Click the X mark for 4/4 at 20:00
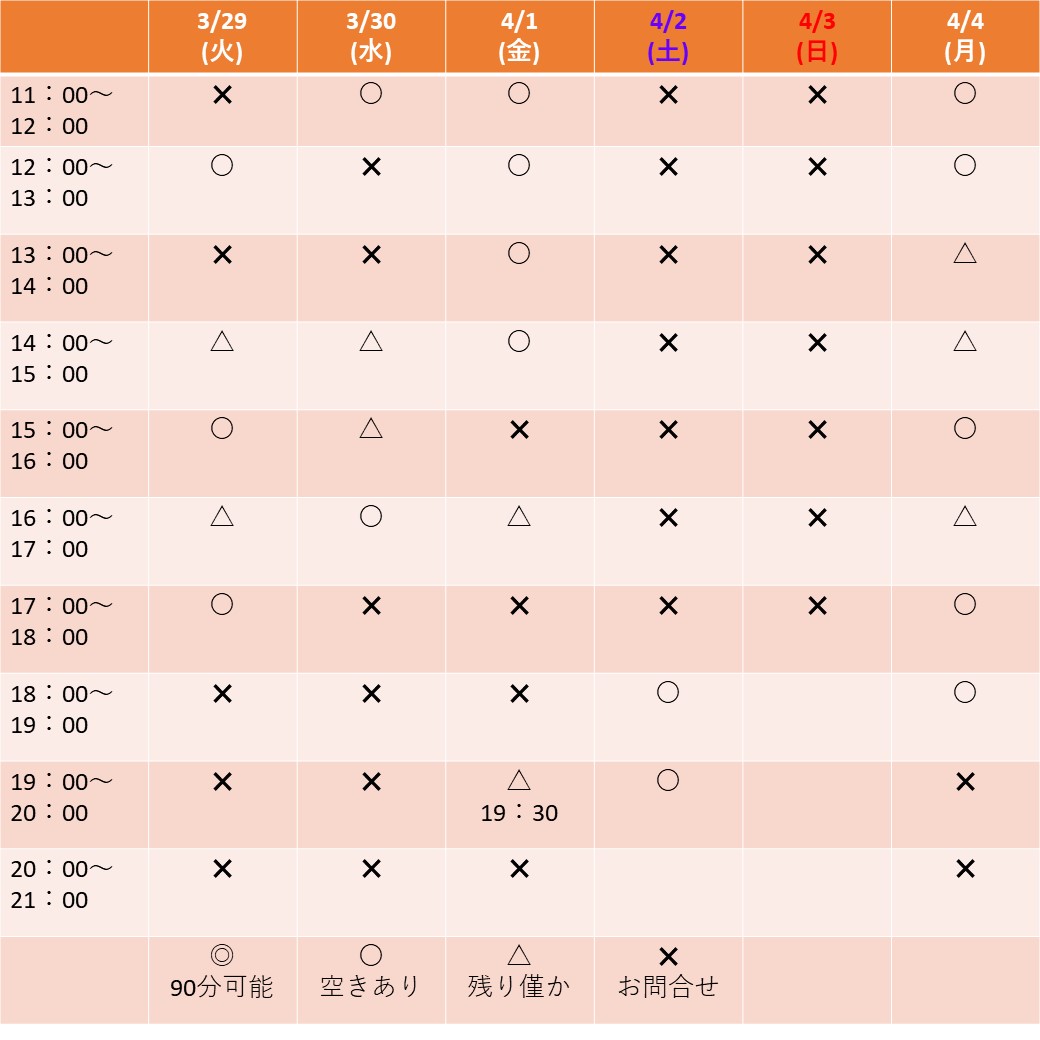 [965, 868]
